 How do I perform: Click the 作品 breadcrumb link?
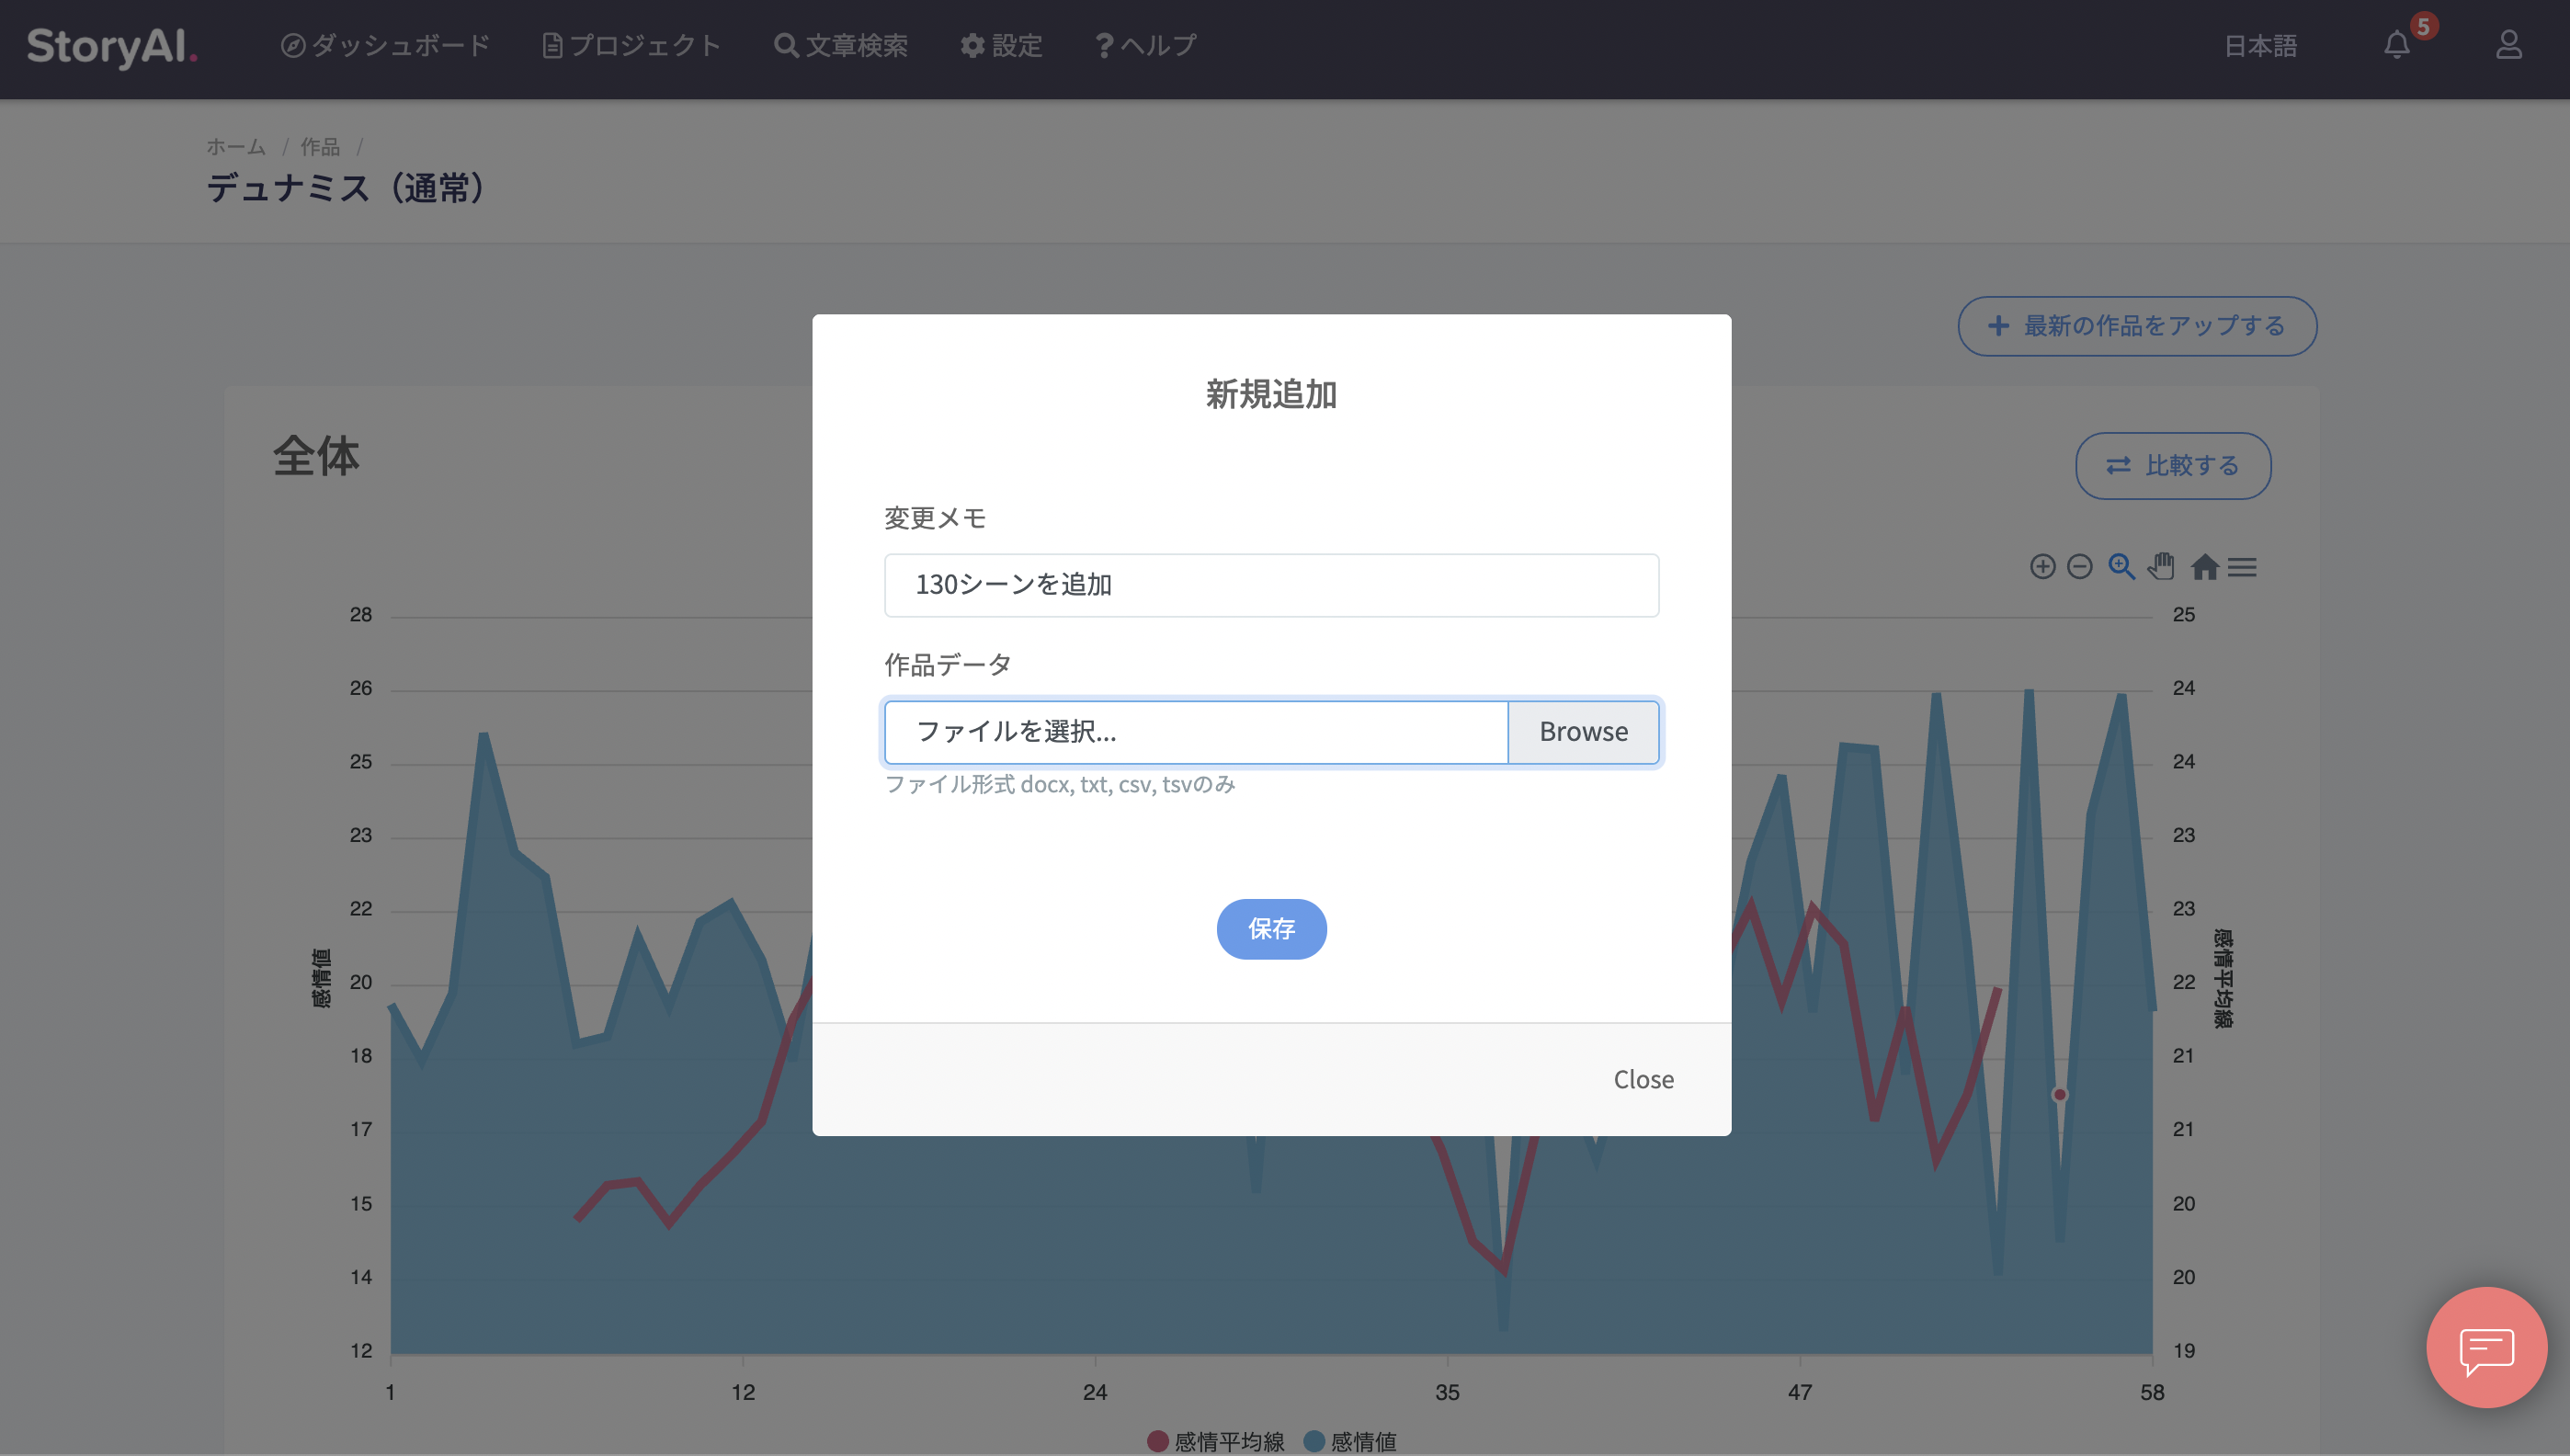point(320,147)
